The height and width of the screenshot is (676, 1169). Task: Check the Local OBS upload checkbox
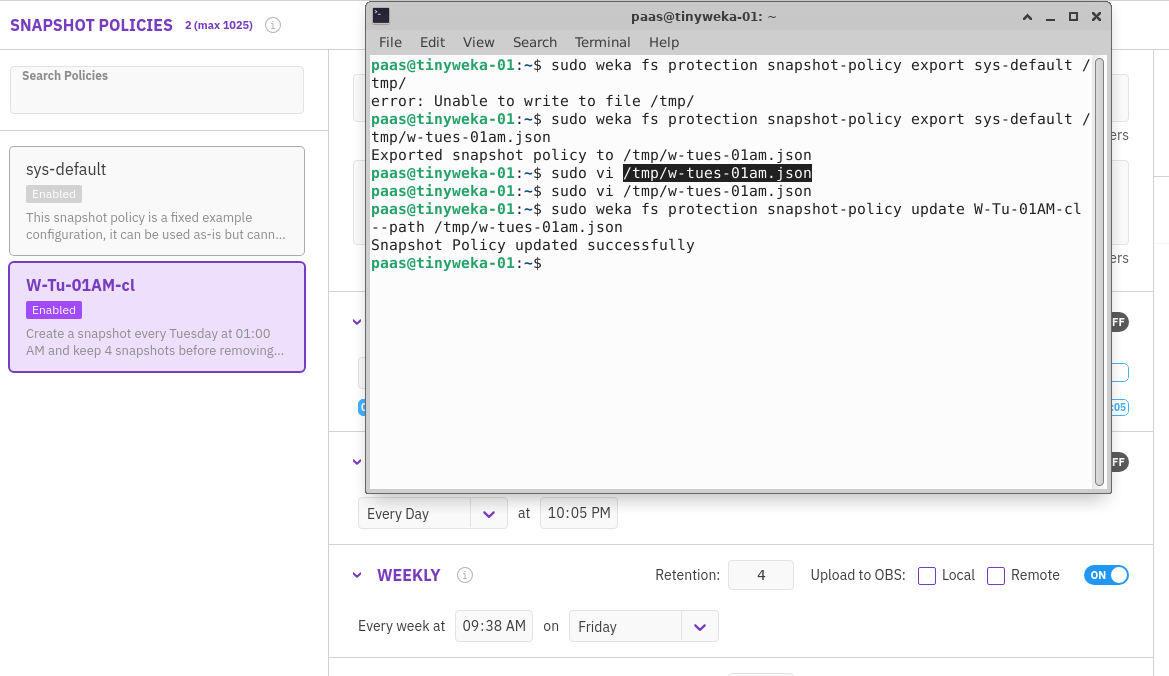pyautogui.click(x=927, y=575)
